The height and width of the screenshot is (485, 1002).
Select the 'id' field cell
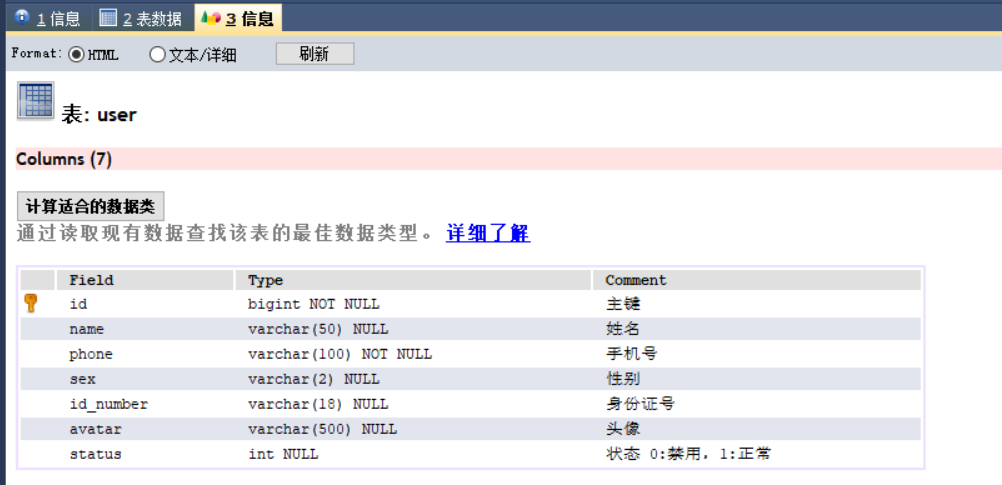click(x=144, y=304)
